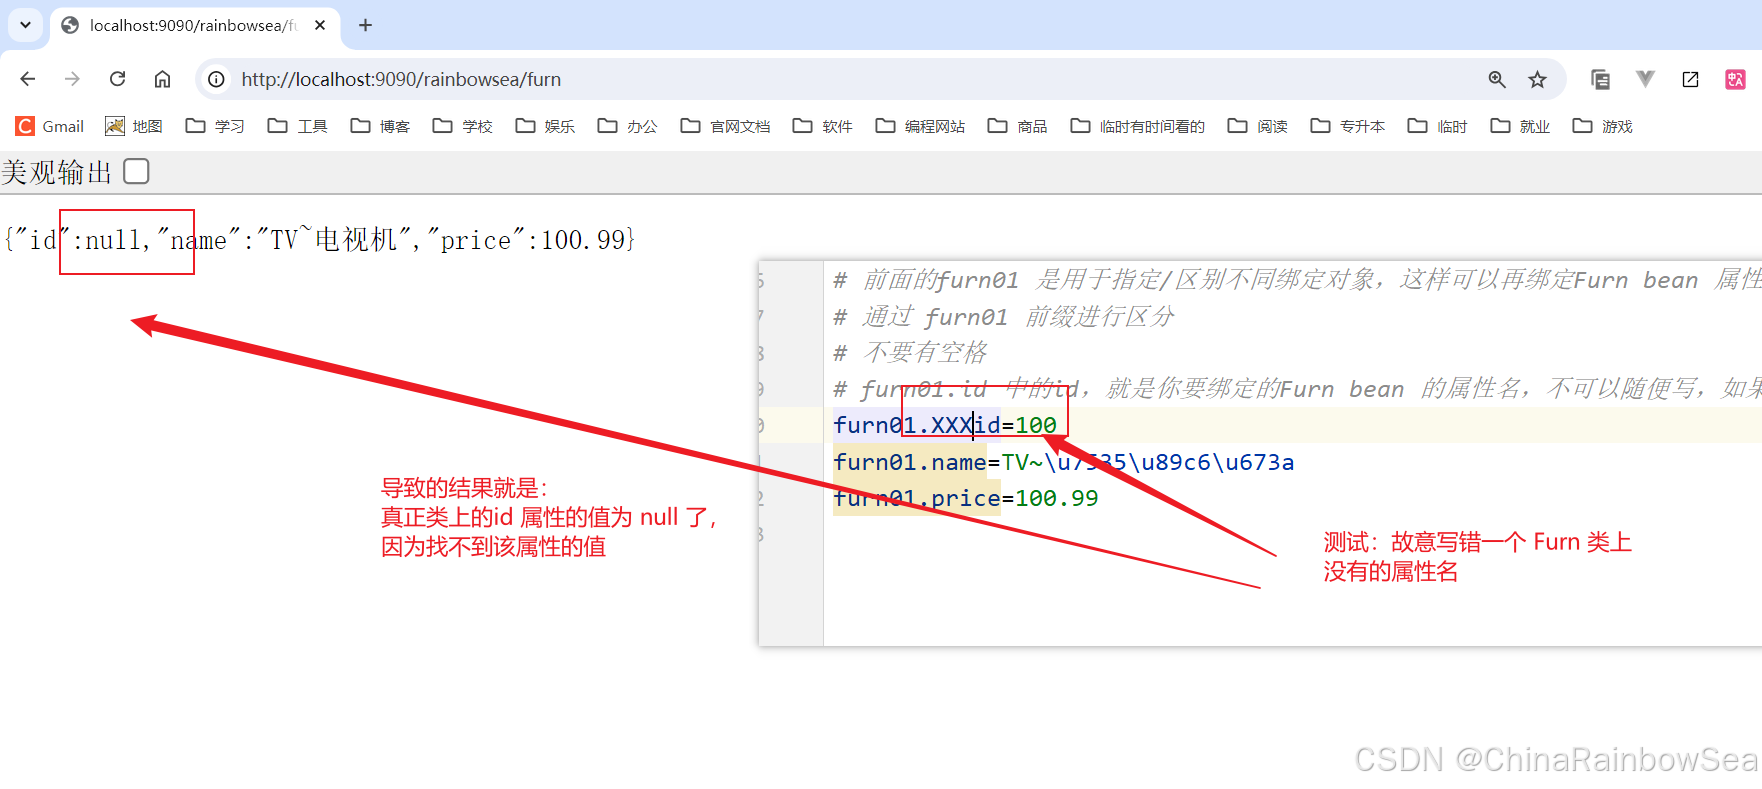This screenshot has width=1762, height=789.
Task: Open the 临时 bookmark folder
Action: pos(1438,126)
